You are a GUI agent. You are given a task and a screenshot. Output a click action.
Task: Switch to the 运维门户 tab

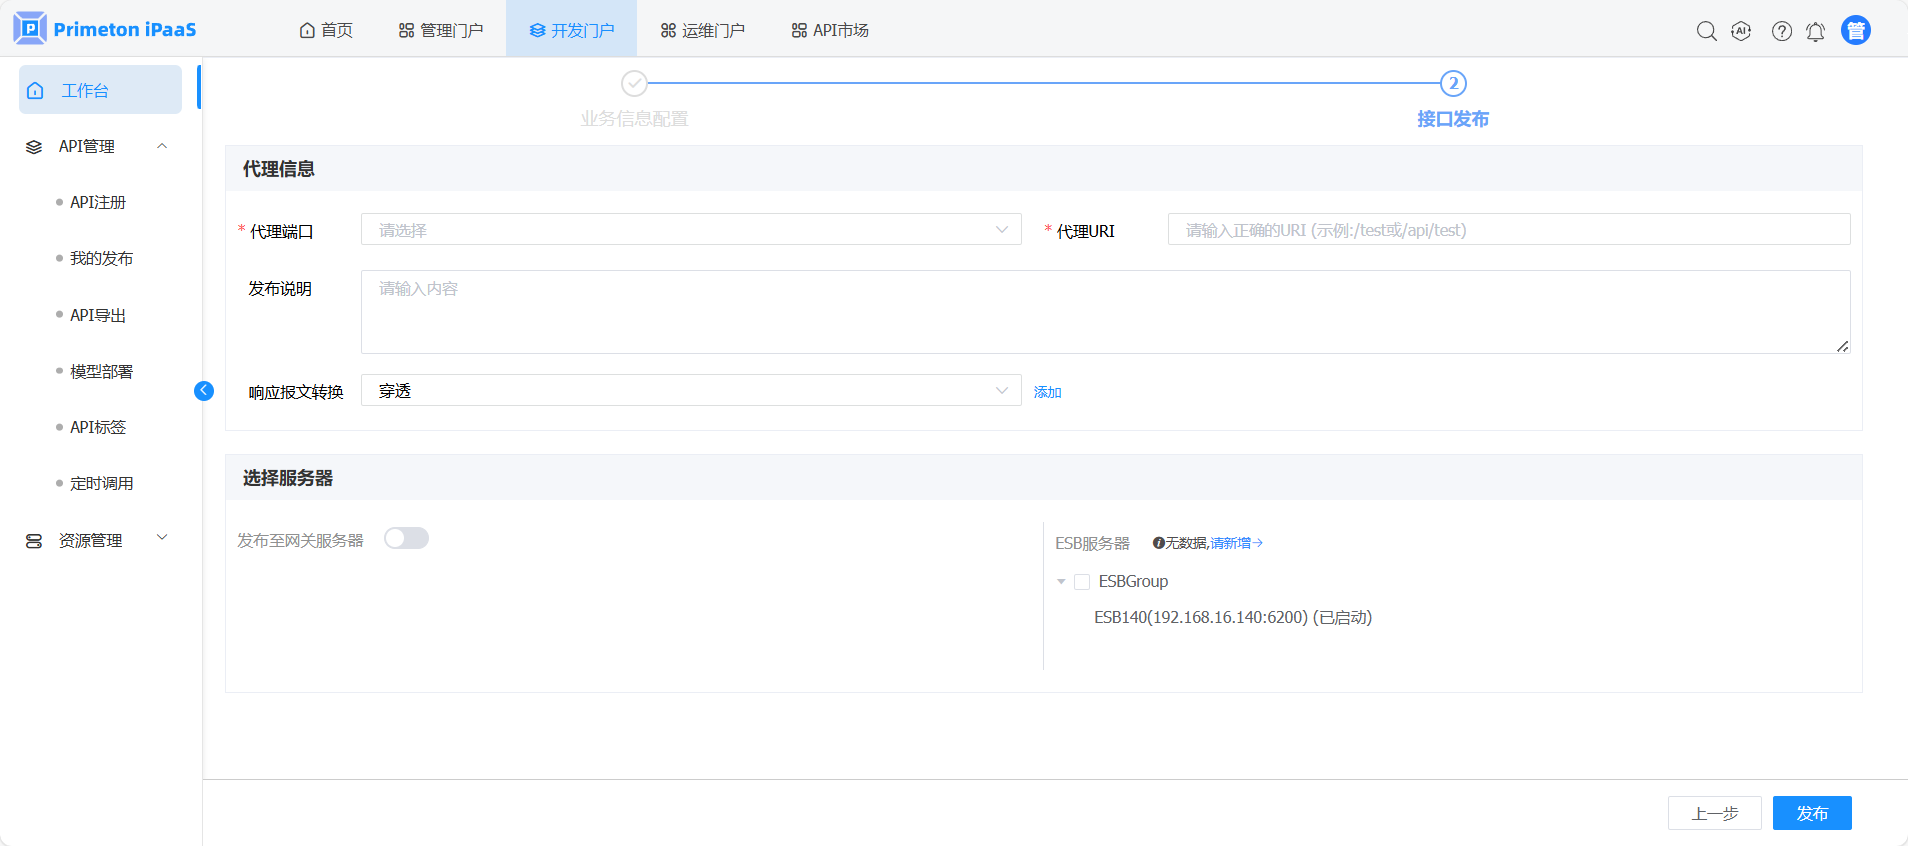tap(702, 30)
